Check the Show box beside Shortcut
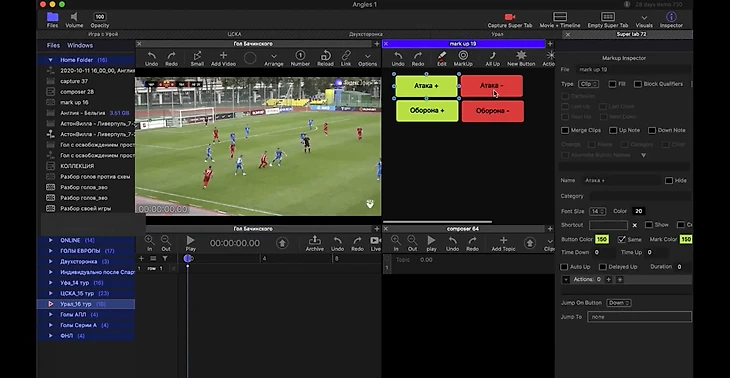This screenshot has width=730, height=378. 649,225
